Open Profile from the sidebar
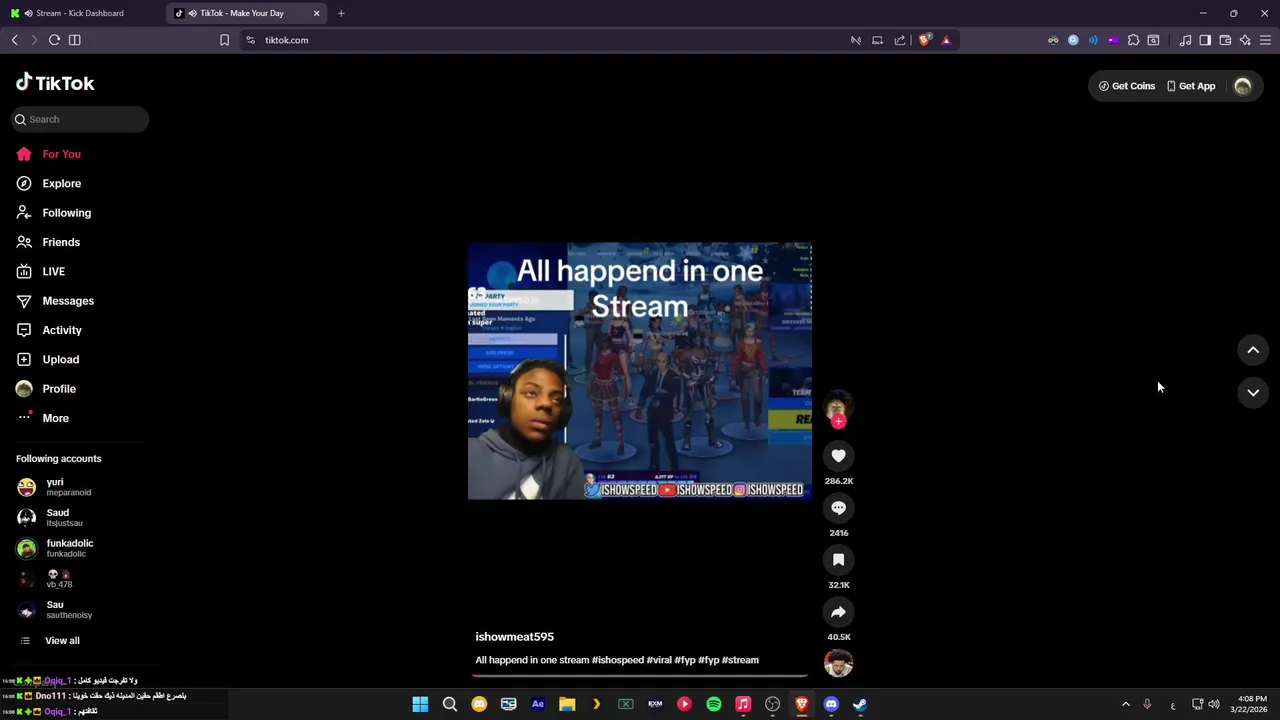Viewport: 1280px width, 720px height. tap(46, 389)
